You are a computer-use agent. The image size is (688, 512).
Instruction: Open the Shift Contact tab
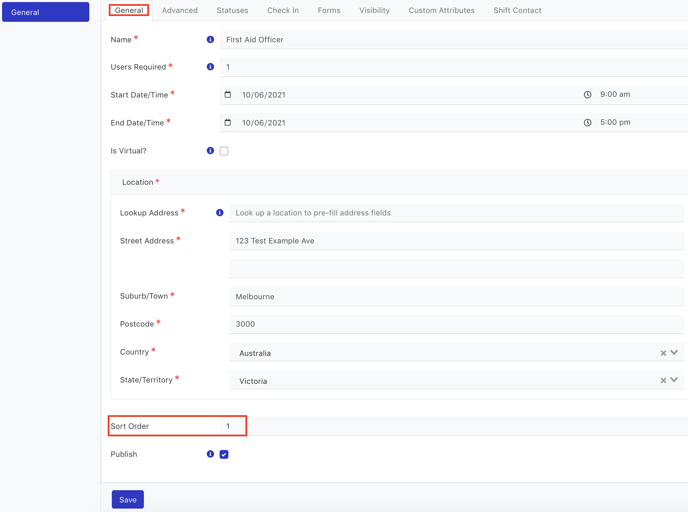(517, 10)
